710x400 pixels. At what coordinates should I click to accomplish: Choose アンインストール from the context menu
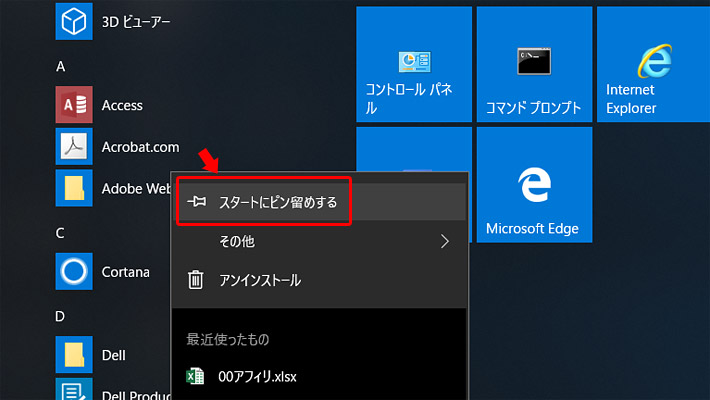[x=319, y=280]
